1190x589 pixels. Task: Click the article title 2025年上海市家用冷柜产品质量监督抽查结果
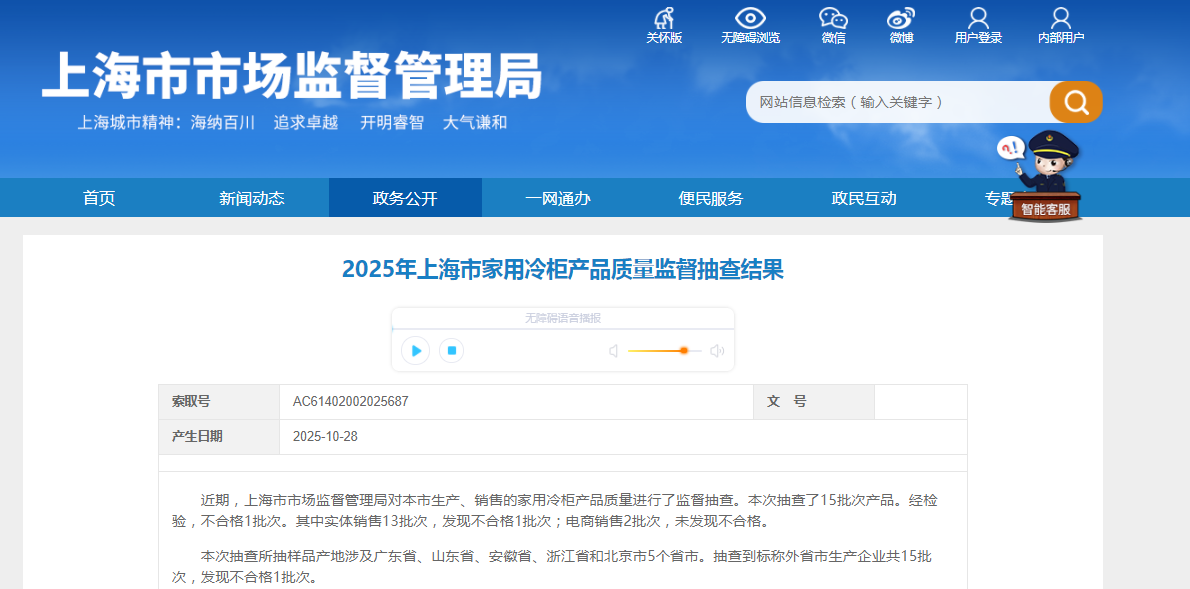tap(562, 269)
